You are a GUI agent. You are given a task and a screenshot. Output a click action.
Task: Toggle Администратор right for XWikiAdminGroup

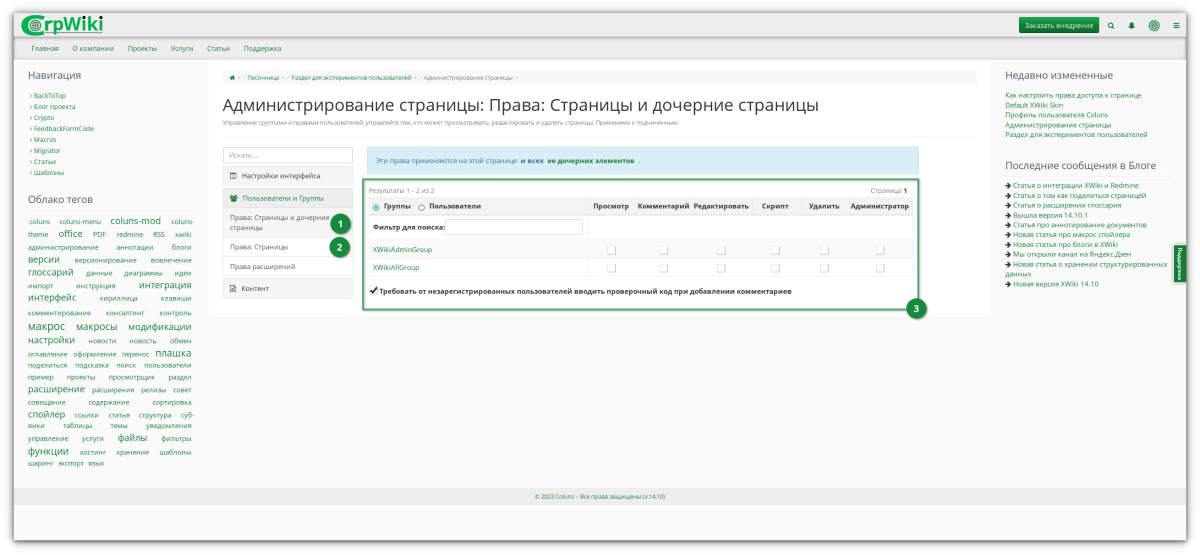(880, 250)
